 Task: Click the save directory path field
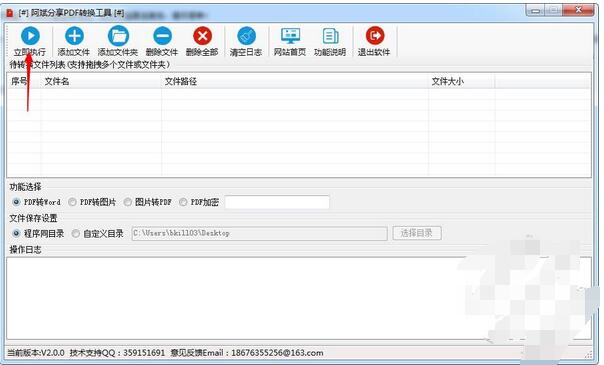pos(259,233)
